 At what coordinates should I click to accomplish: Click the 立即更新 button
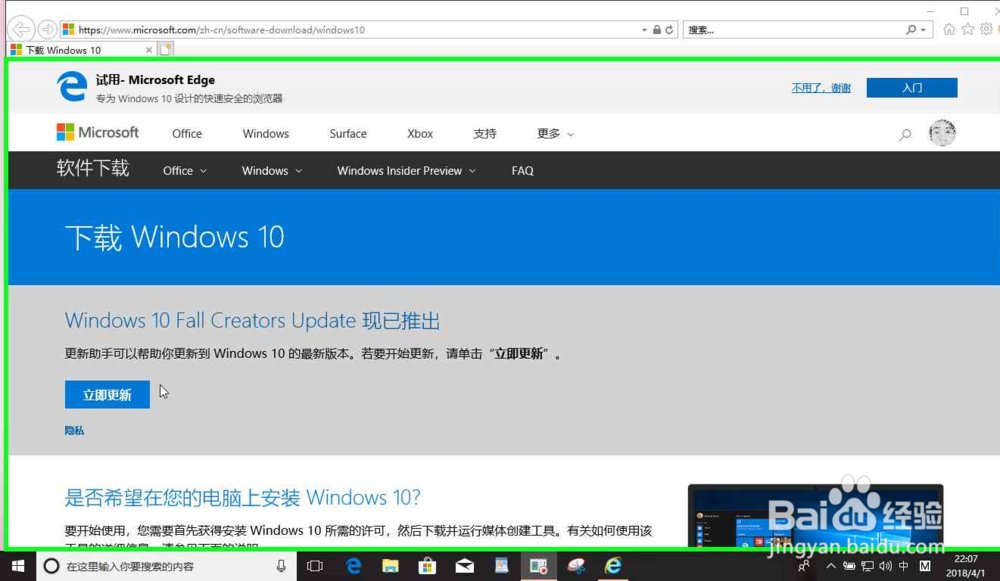tap(106, 394)
